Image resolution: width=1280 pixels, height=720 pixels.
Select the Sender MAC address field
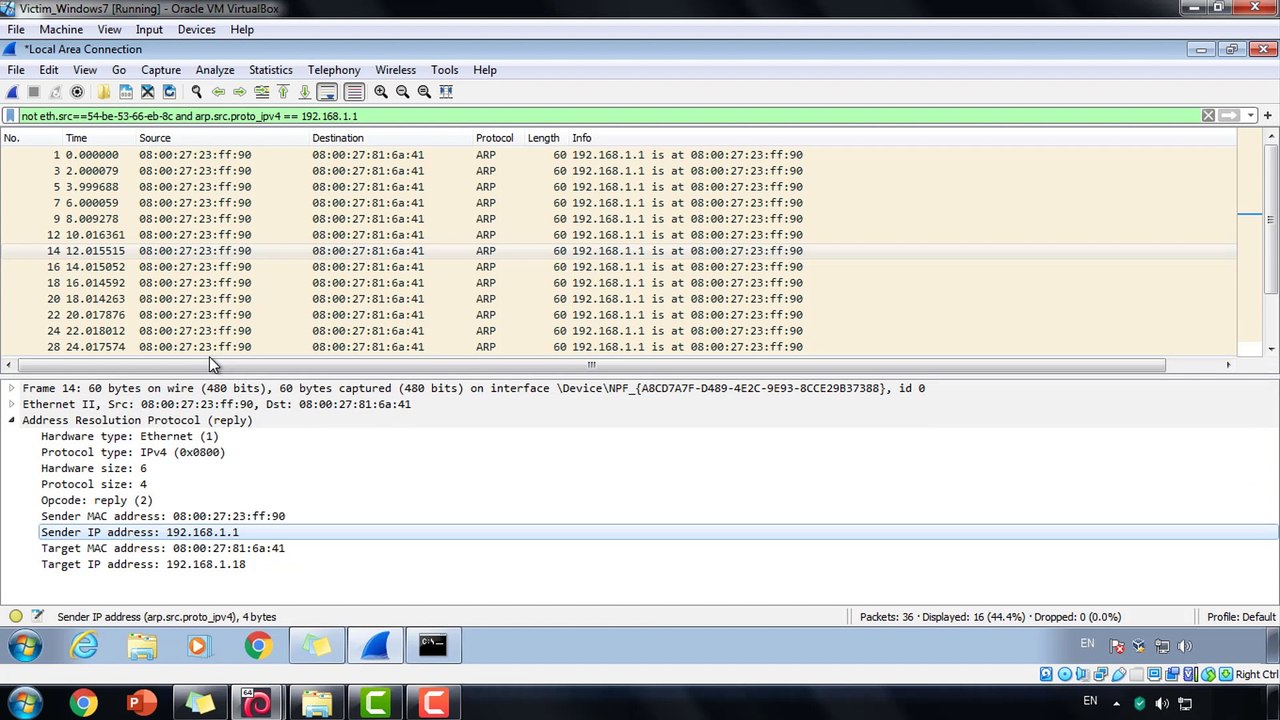click(x=163, y=516)
